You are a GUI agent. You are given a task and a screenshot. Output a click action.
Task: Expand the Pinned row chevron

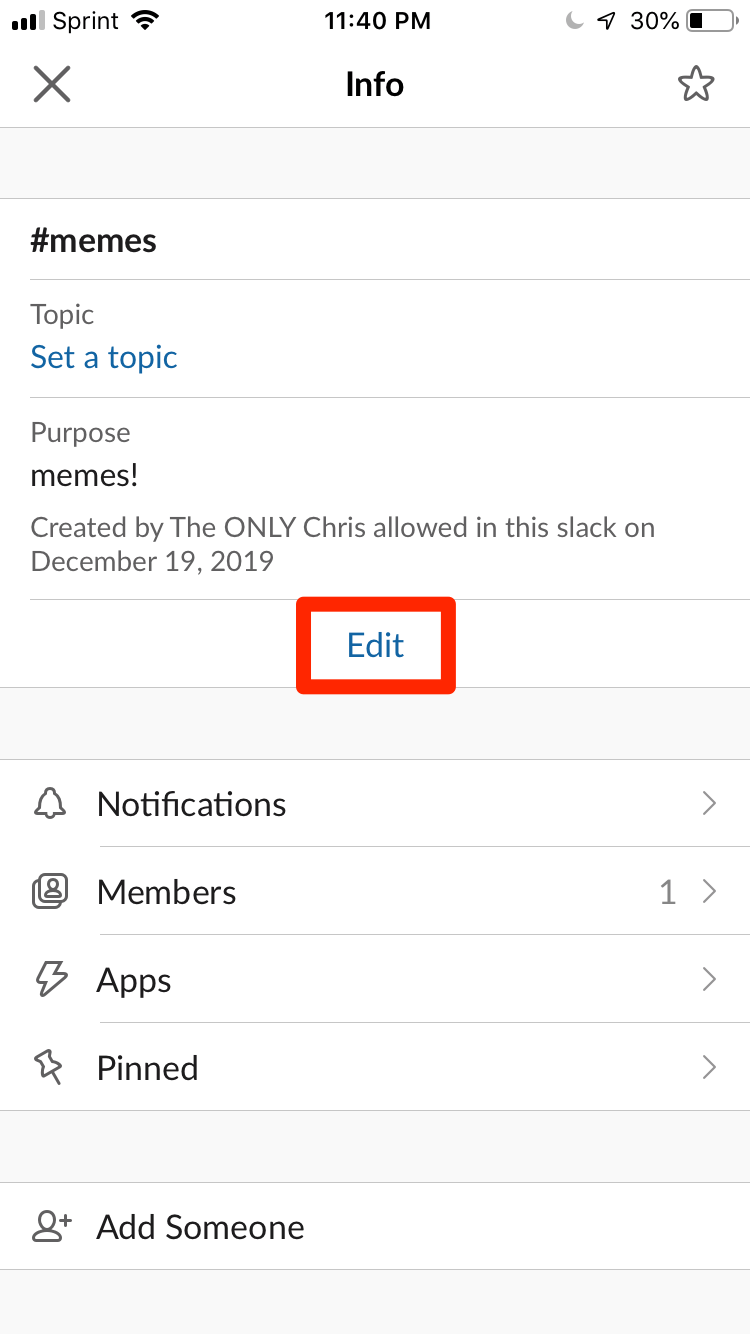click(709, 1067)
